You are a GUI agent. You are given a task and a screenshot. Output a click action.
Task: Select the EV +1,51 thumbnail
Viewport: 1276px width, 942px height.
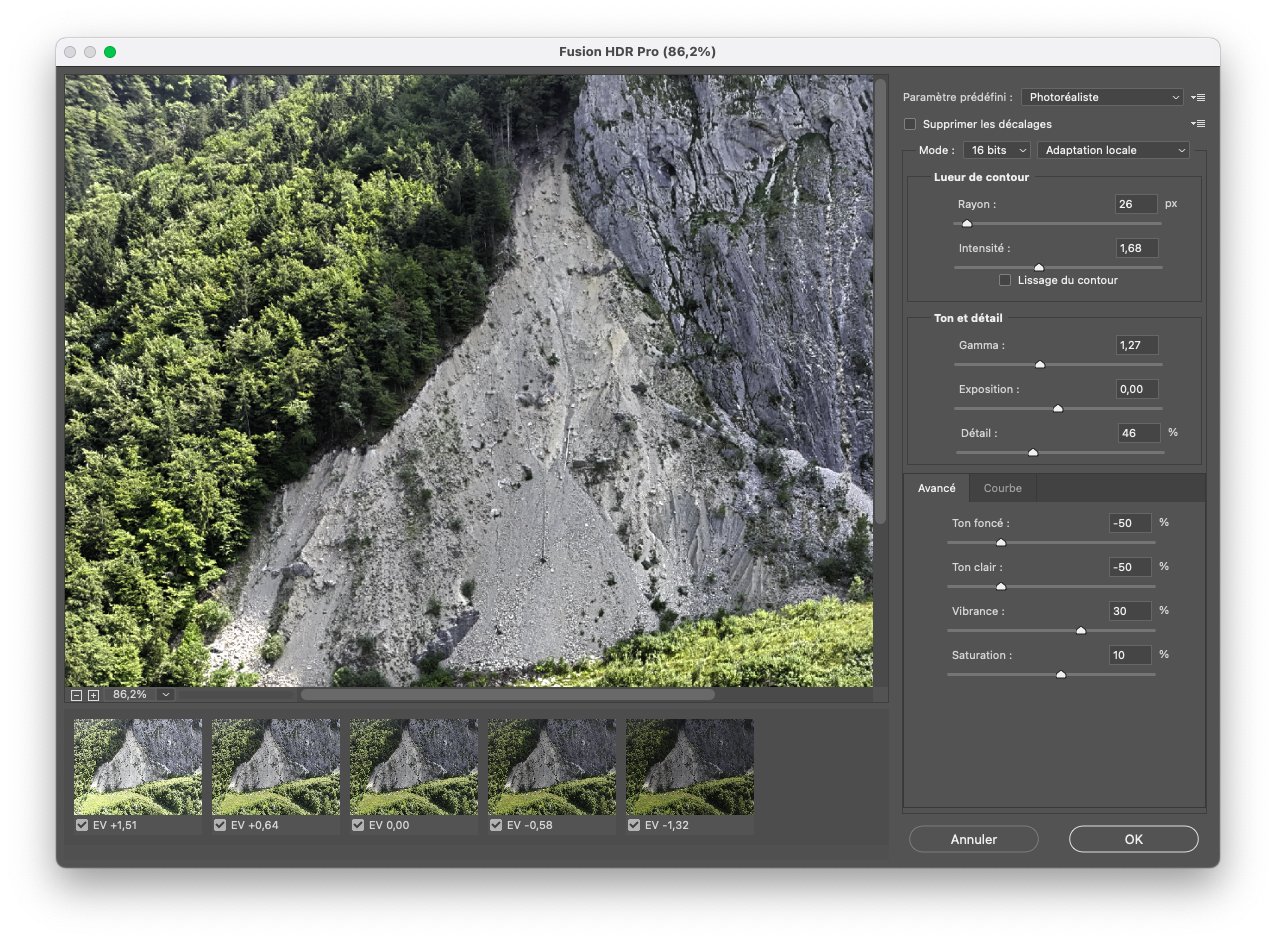[x=138, y=767]
